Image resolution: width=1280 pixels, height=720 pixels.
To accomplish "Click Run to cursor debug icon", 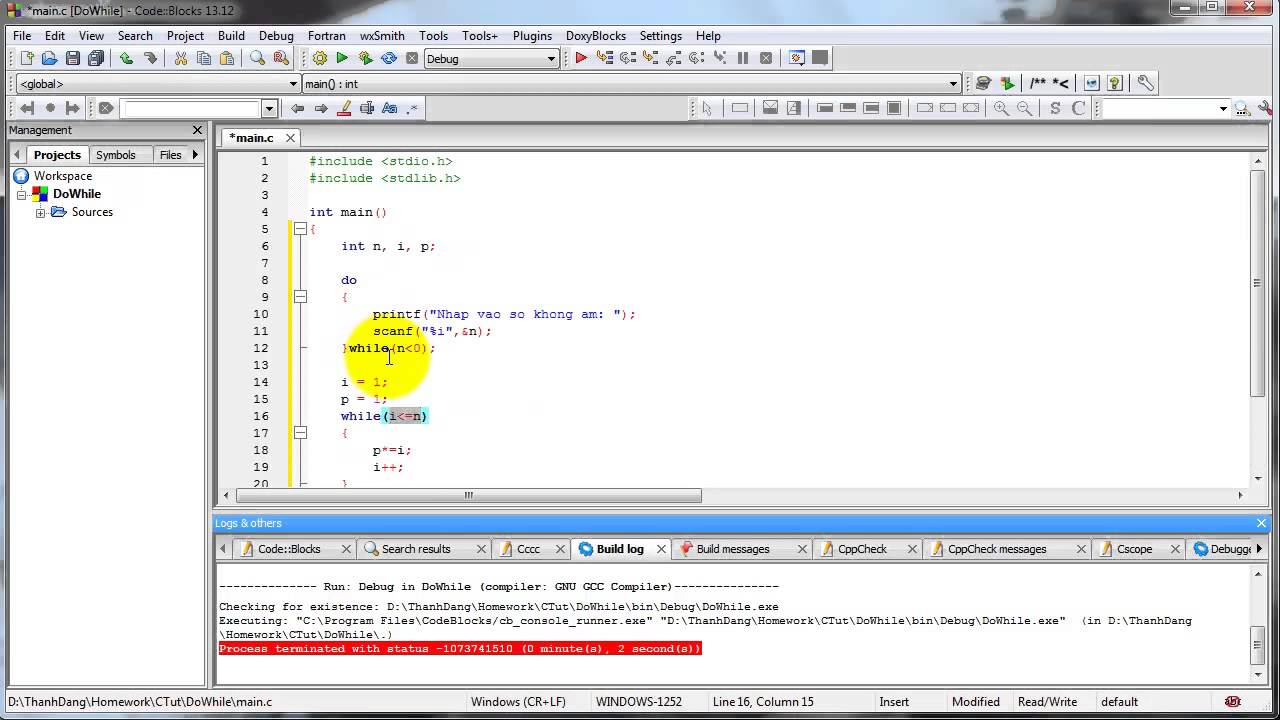I will 604,58.
